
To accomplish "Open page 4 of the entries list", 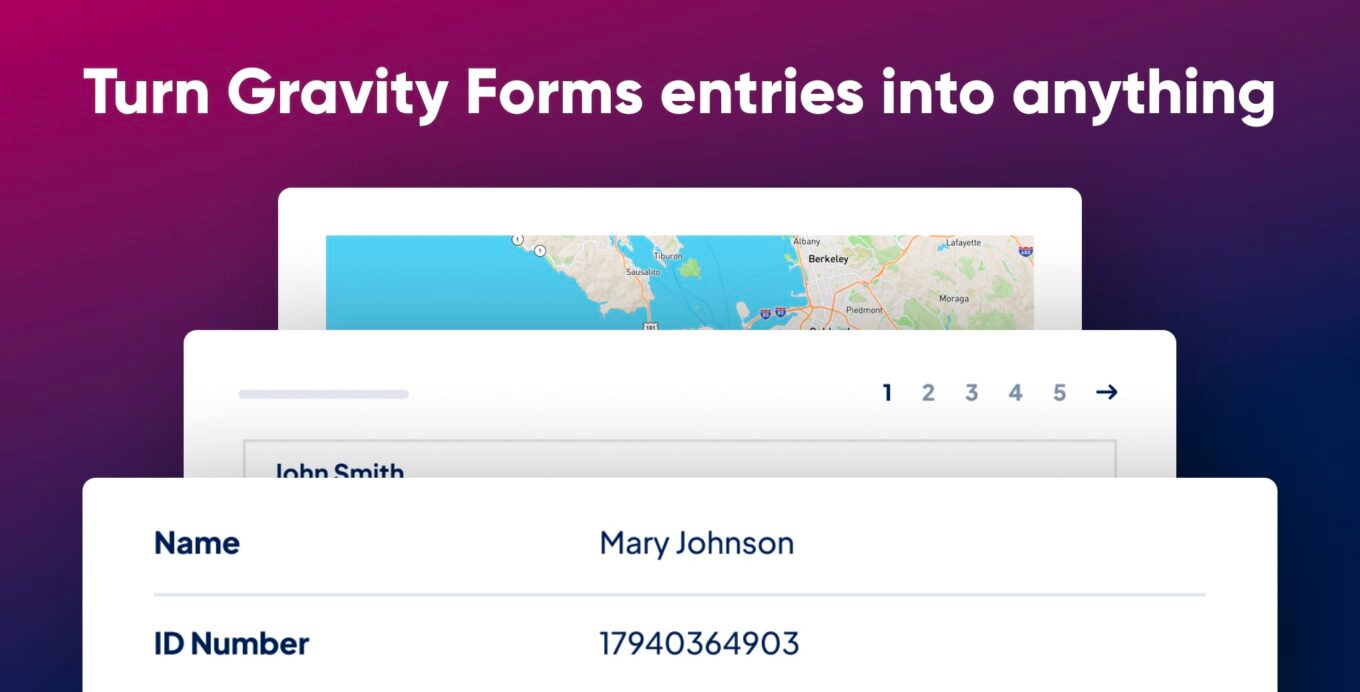I will pyautogui.click(x=1015, y=393).
